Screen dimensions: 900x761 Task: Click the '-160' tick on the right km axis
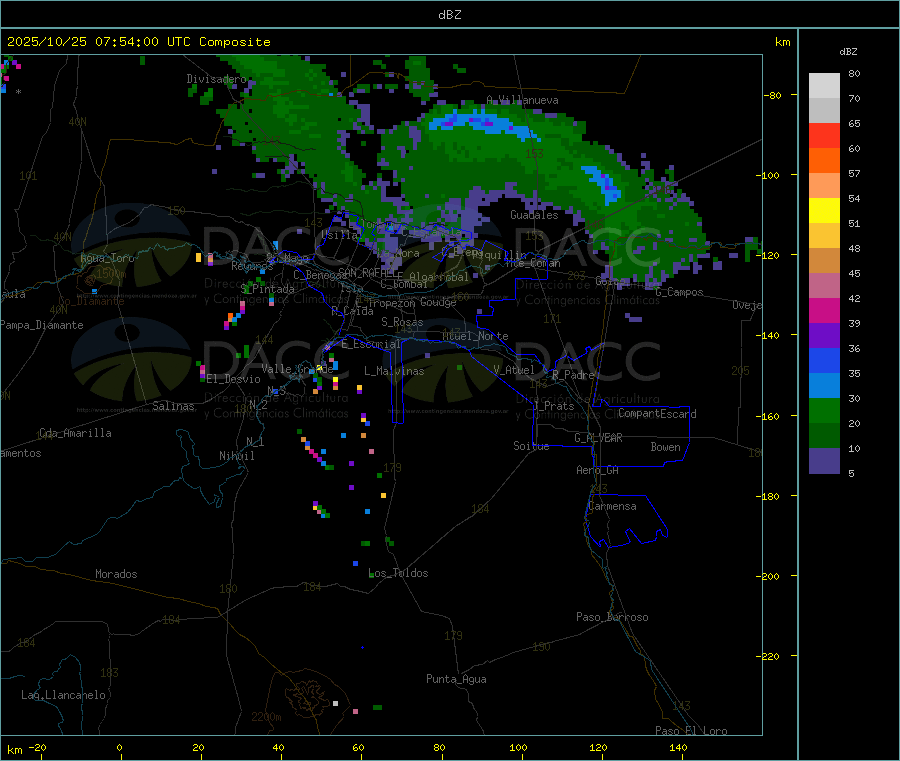[x=768, y=416]
